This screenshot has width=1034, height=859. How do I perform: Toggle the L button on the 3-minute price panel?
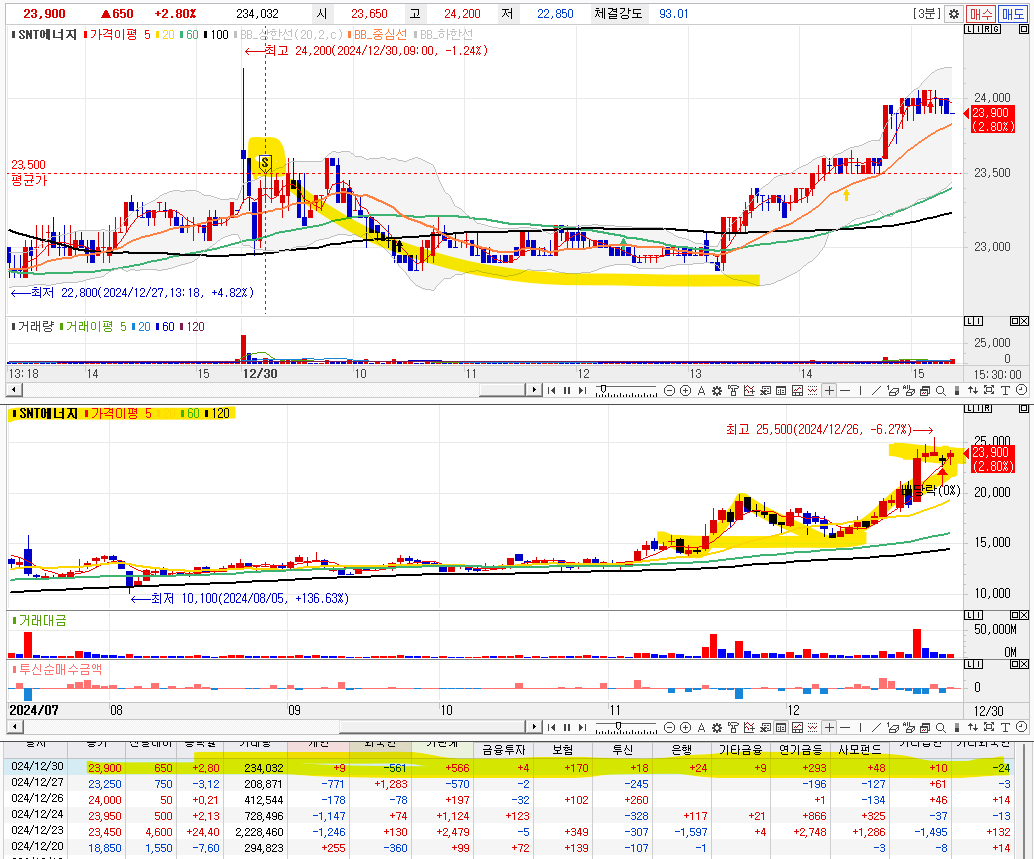click(969, 29)
